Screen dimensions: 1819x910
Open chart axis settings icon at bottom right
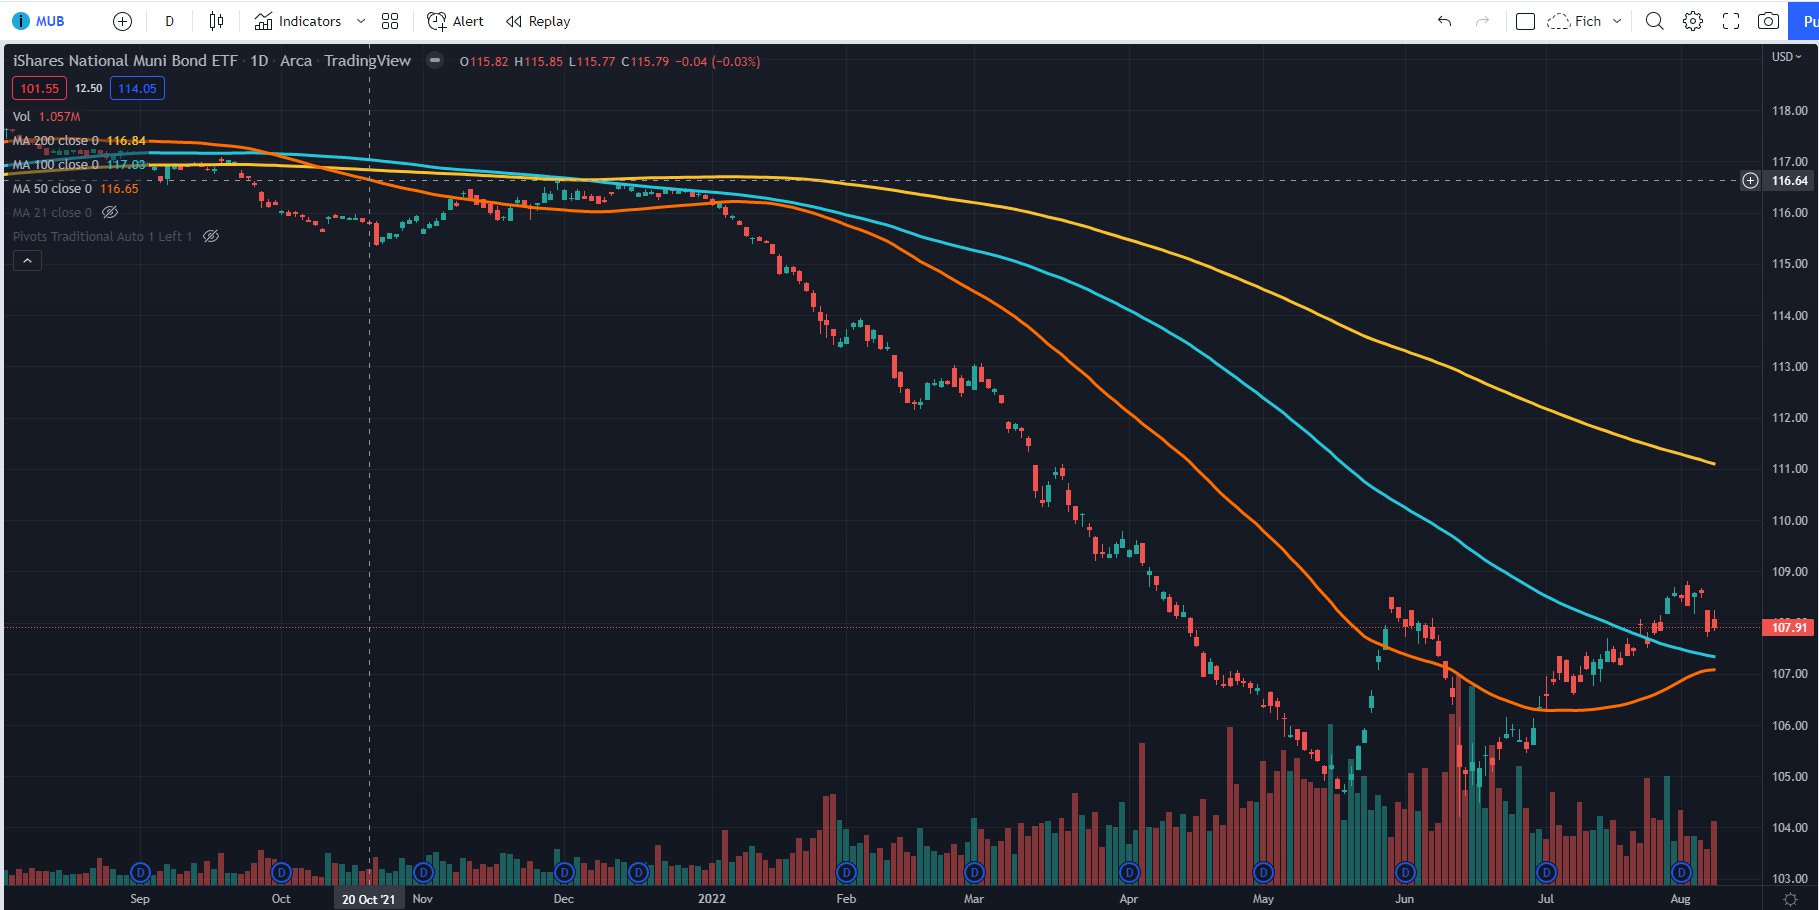coord(1790,899)
